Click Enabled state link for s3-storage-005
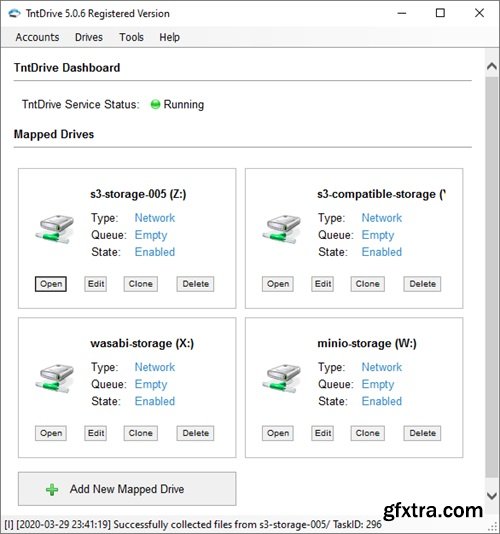Screen dimensions: 500x534 [x=155, y=252]
